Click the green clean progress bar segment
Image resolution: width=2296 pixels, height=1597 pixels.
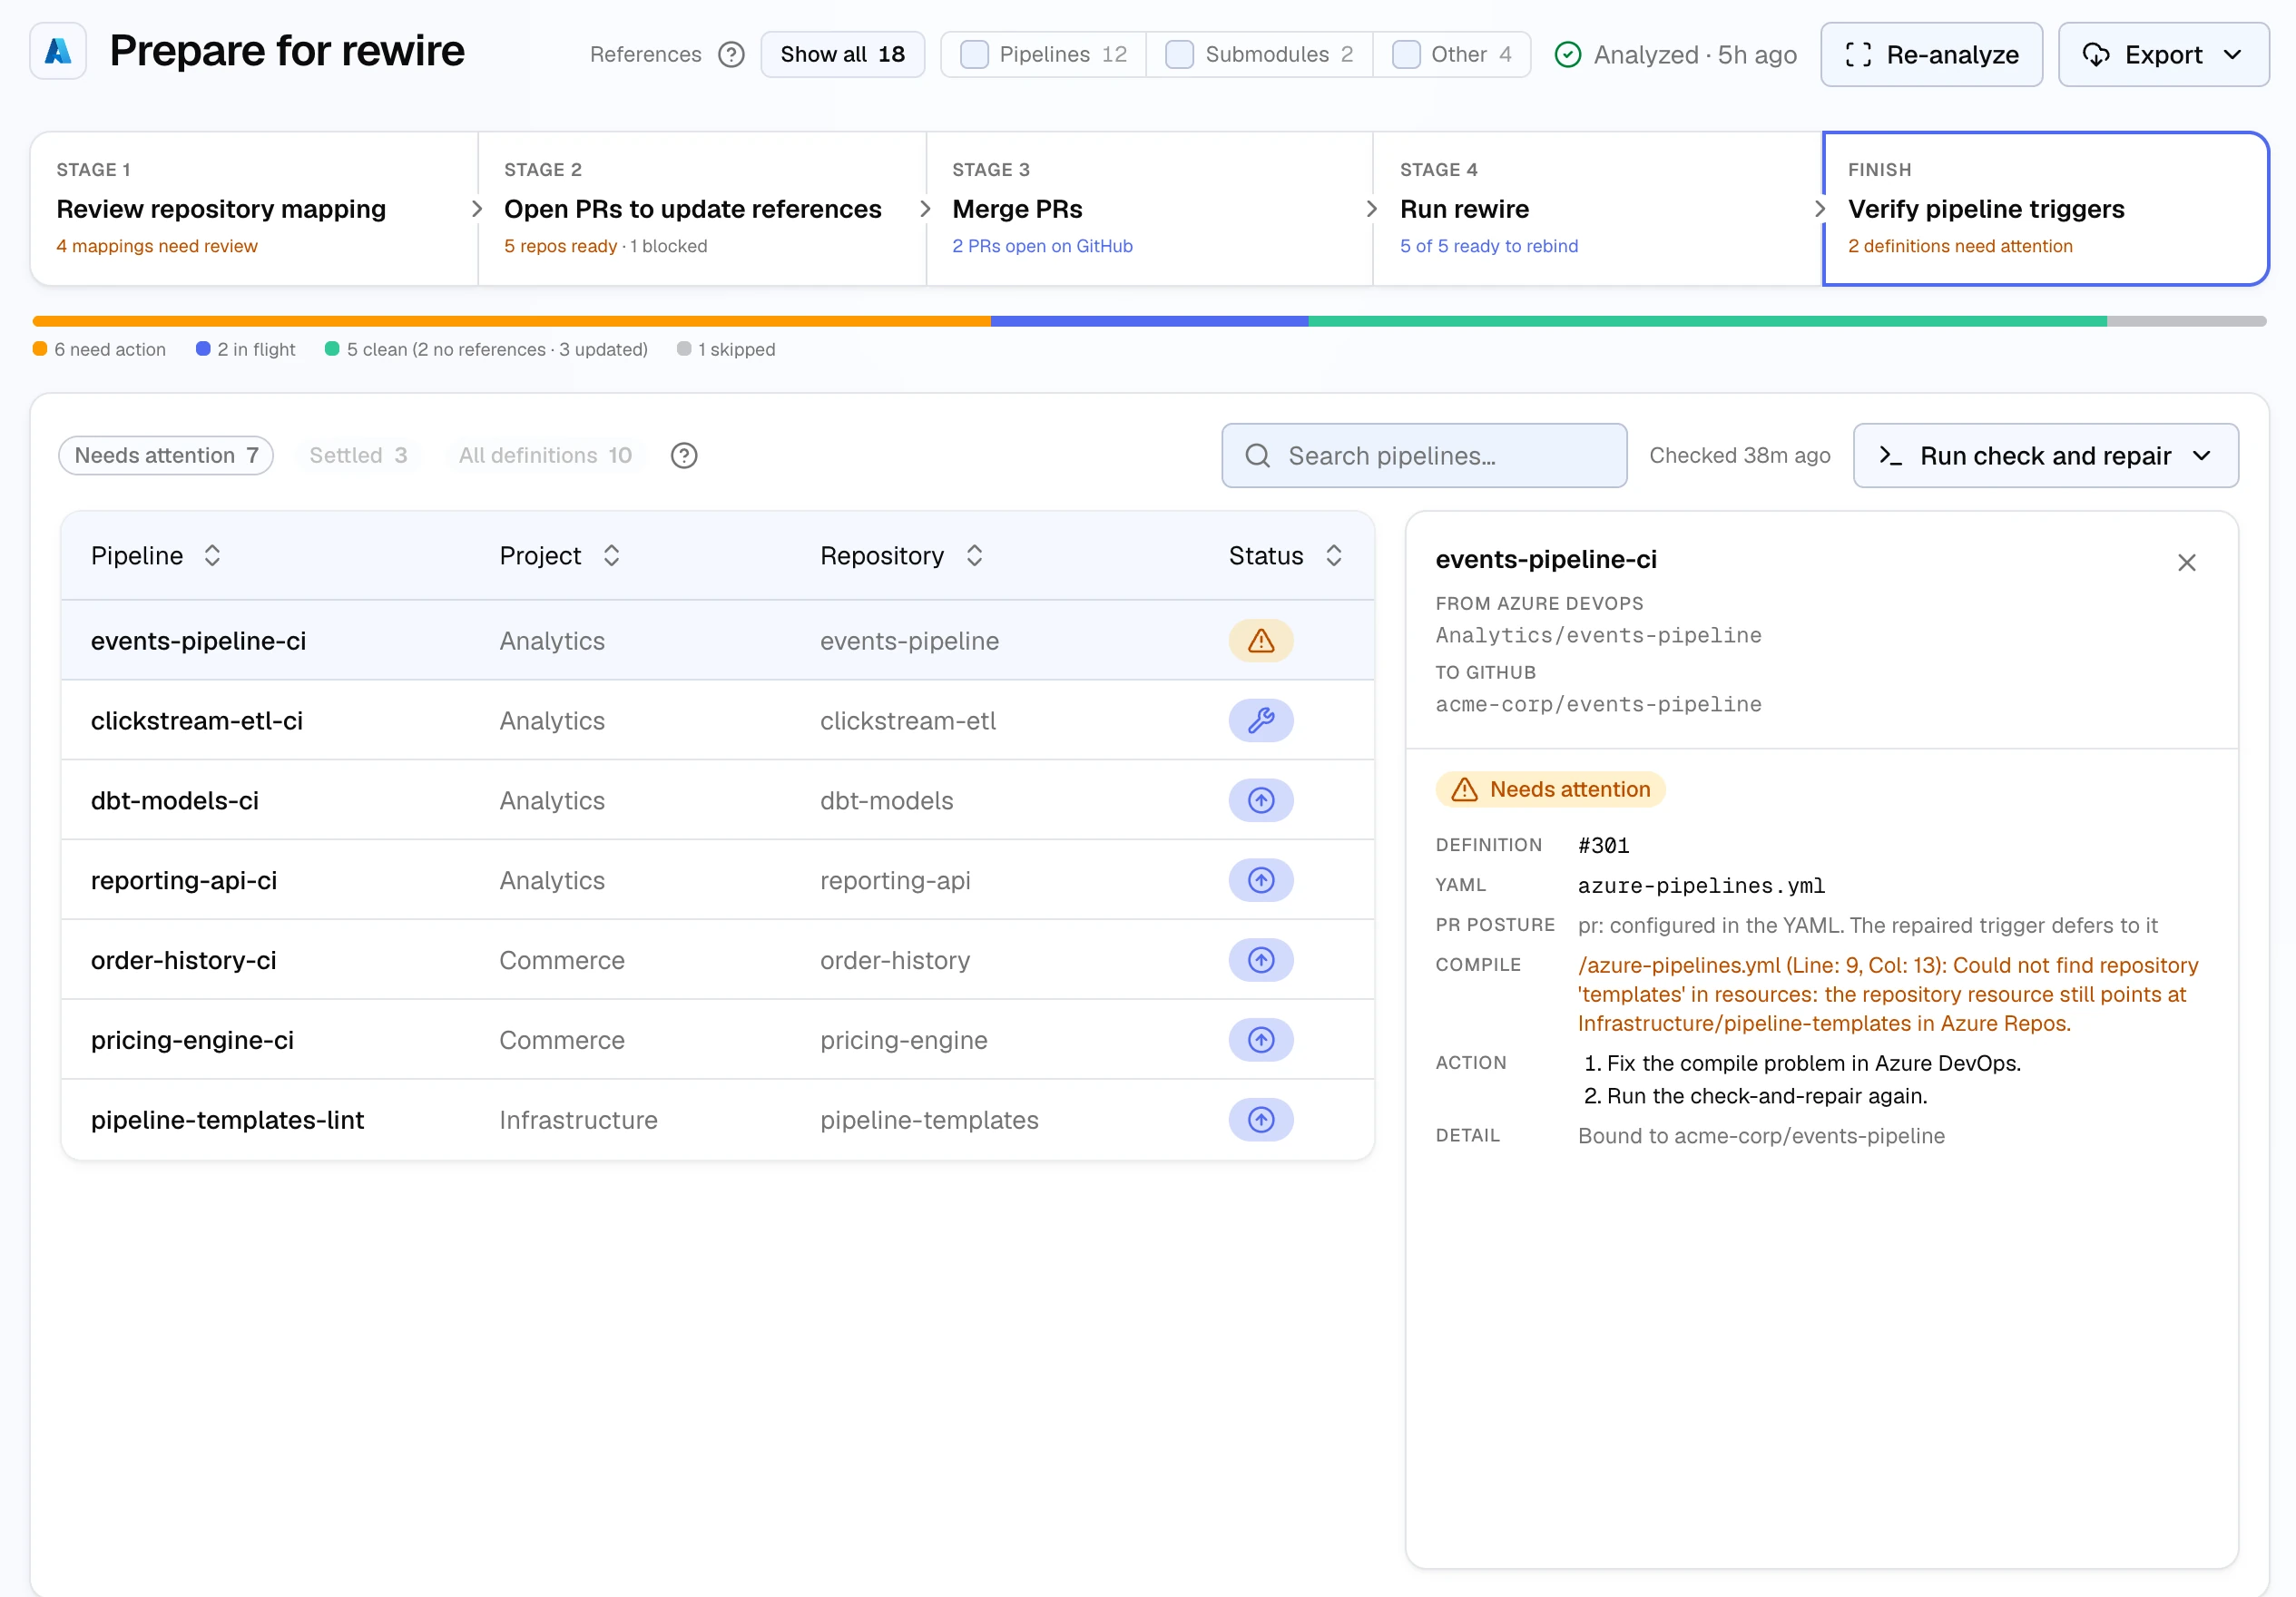(x=1708, y=322)
